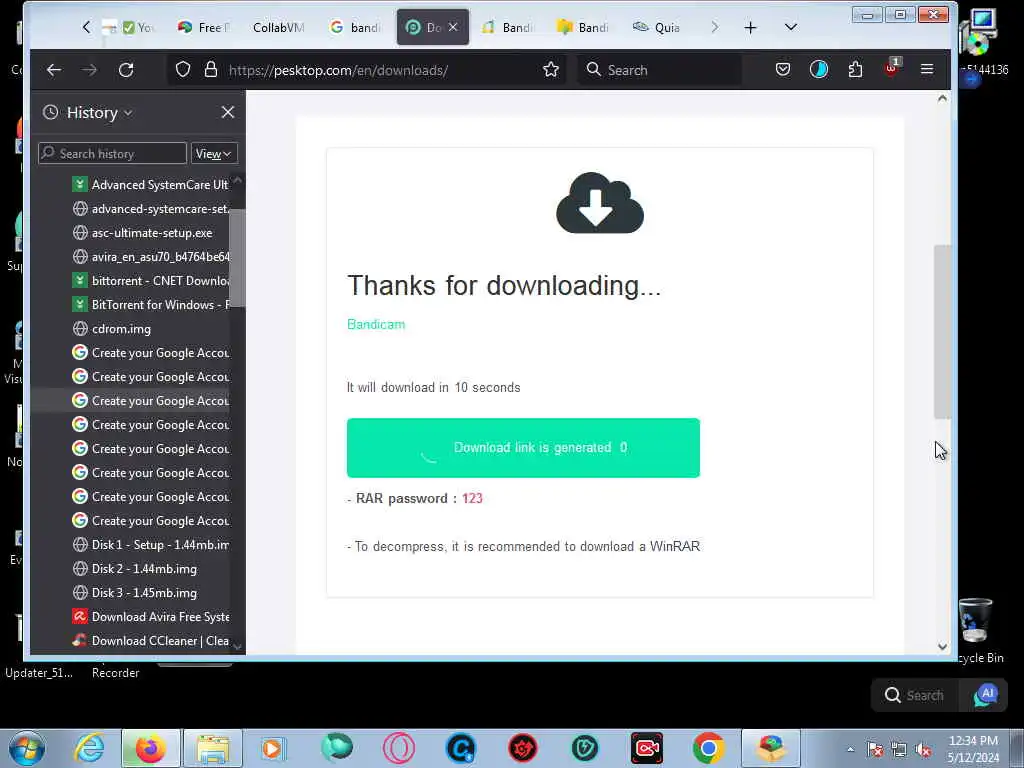Open 'advanced-systemcare-set' history entry
This screenshot has height=768, width=1024.
pos(150,209)
